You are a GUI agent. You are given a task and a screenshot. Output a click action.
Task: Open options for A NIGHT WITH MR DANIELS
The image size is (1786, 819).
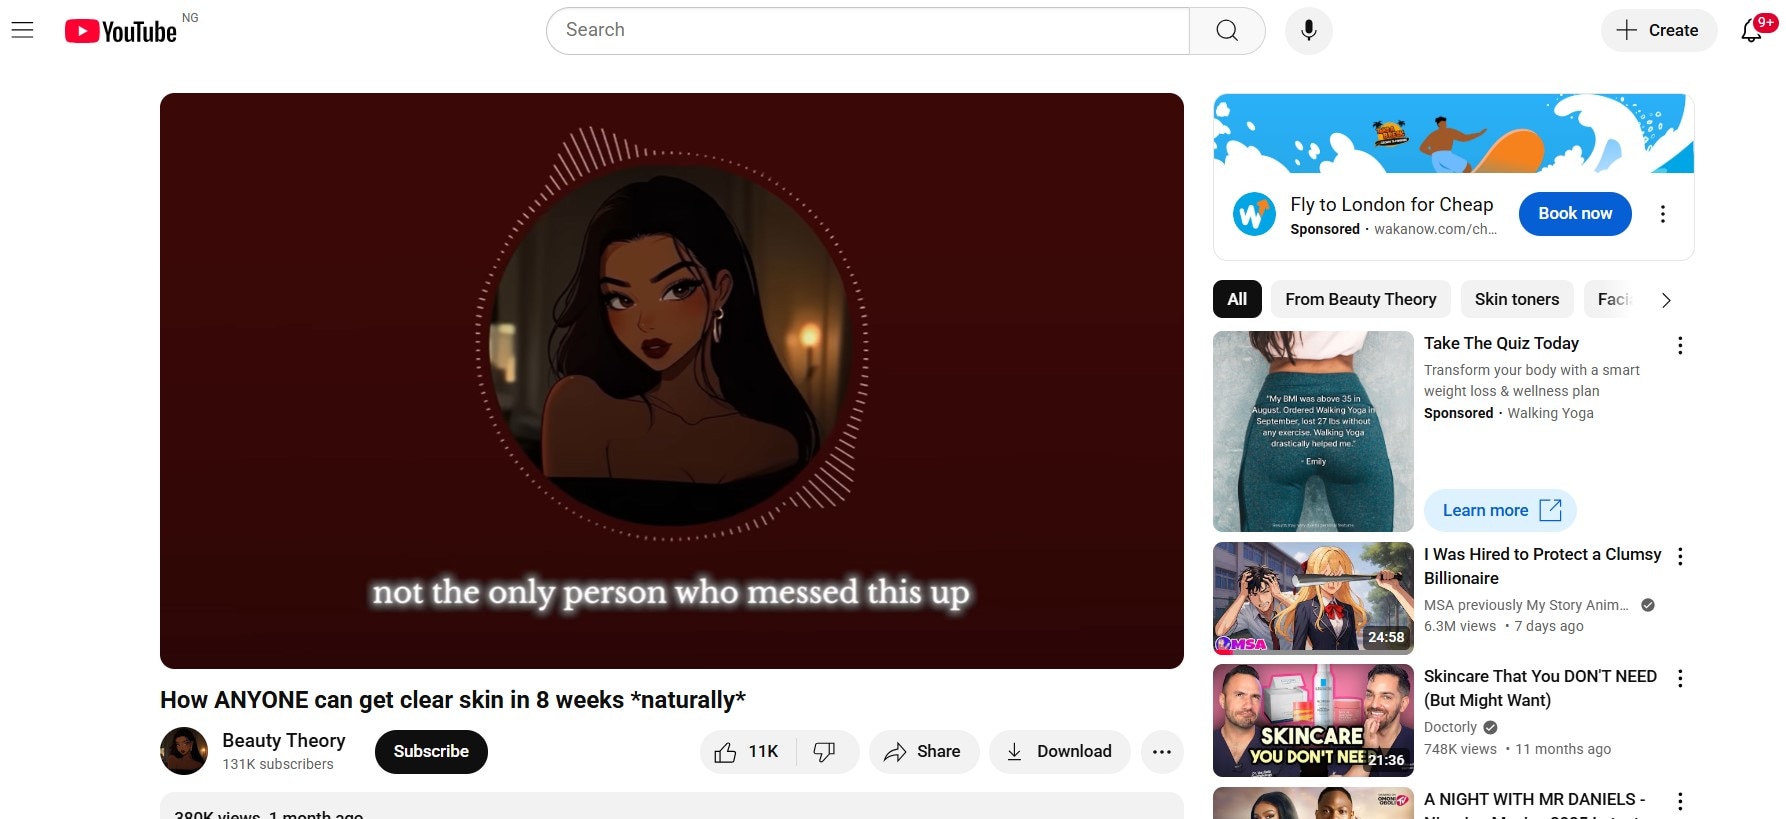click(1680, 801)
